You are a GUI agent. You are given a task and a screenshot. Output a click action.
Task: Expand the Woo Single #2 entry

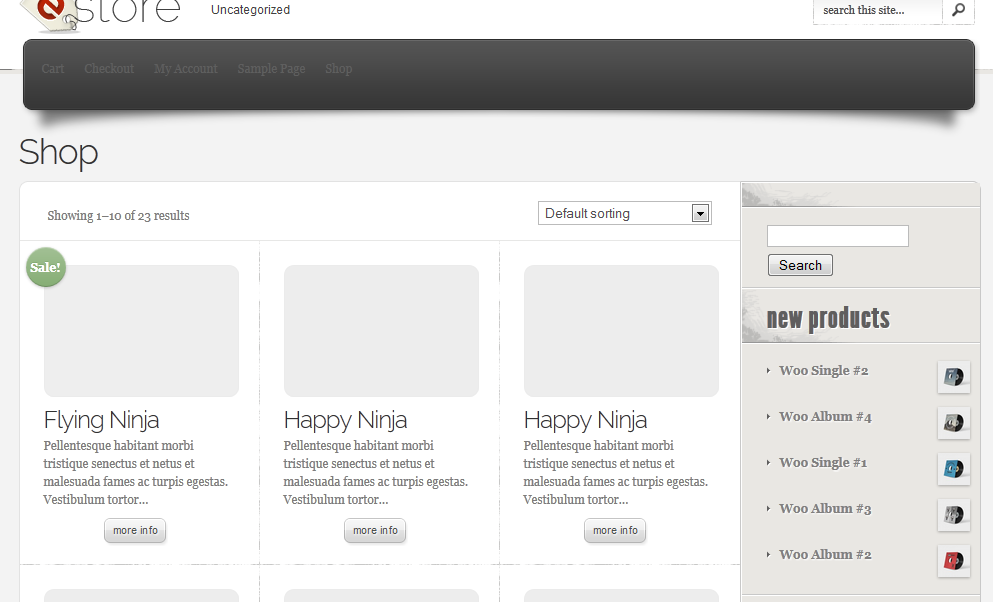tap(824, 371)
